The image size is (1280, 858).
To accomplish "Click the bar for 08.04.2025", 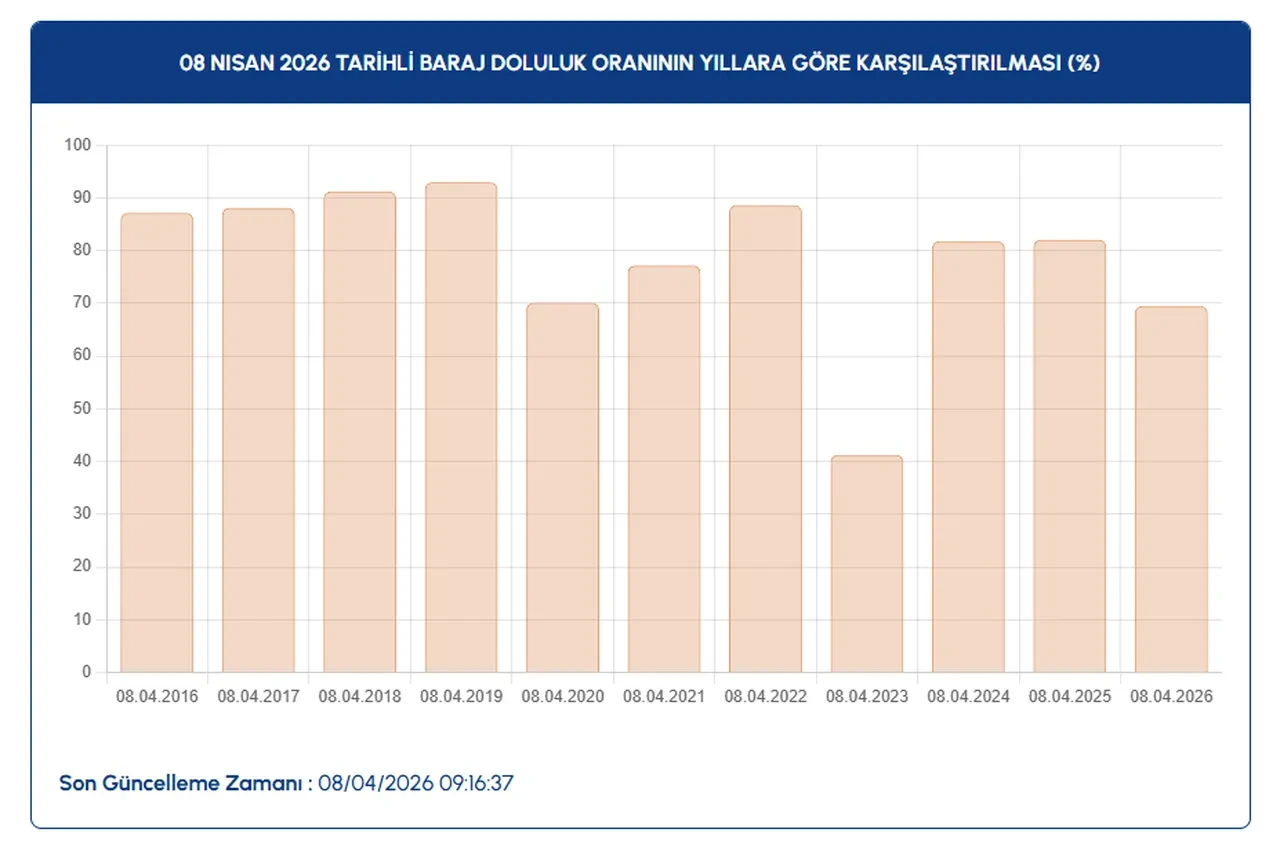I will coord(1070,456).
